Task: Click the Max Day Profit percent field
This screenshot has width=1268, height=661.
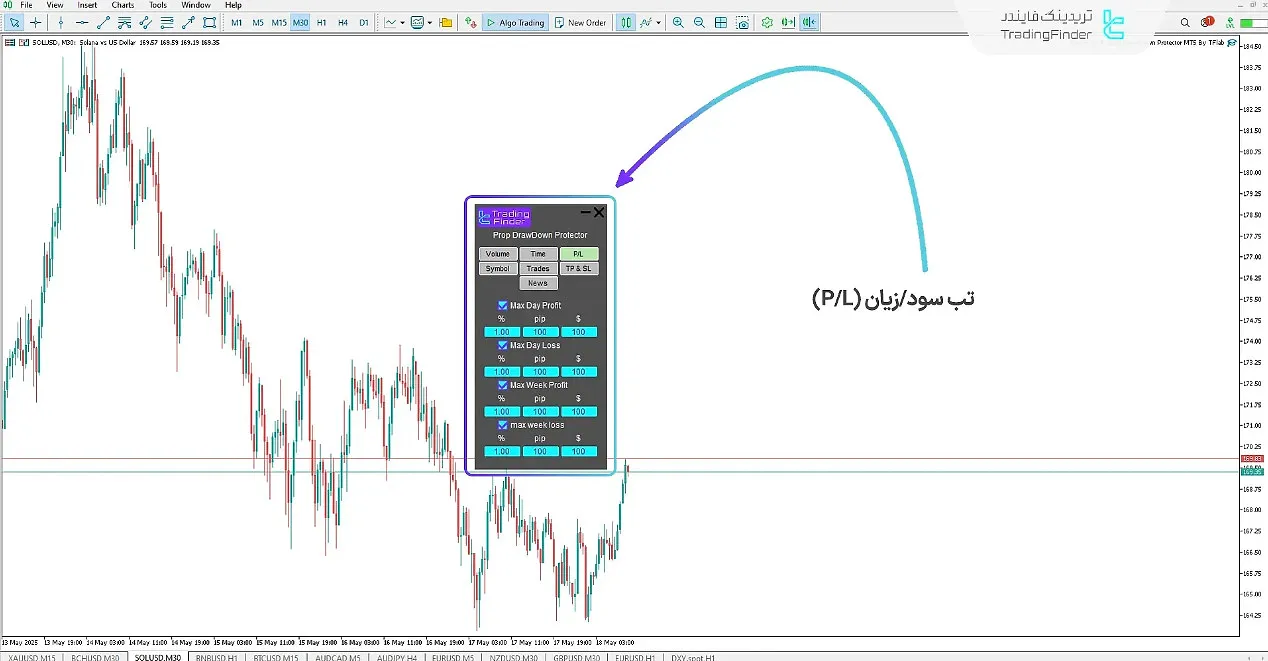Action: click(x=502, y=332)
